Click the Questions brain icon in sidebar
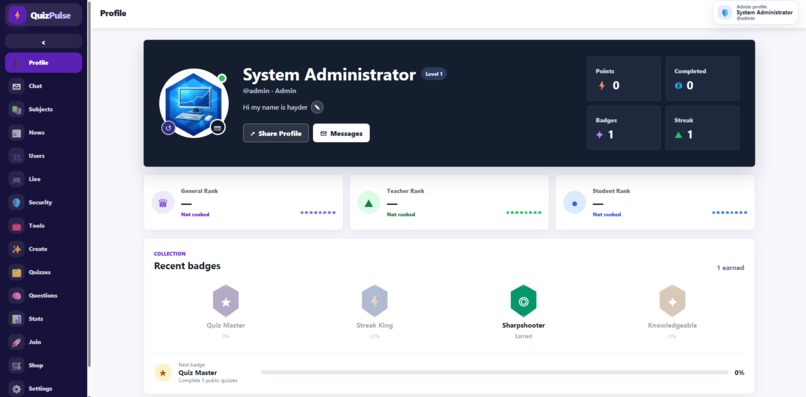 coord(17,296)
